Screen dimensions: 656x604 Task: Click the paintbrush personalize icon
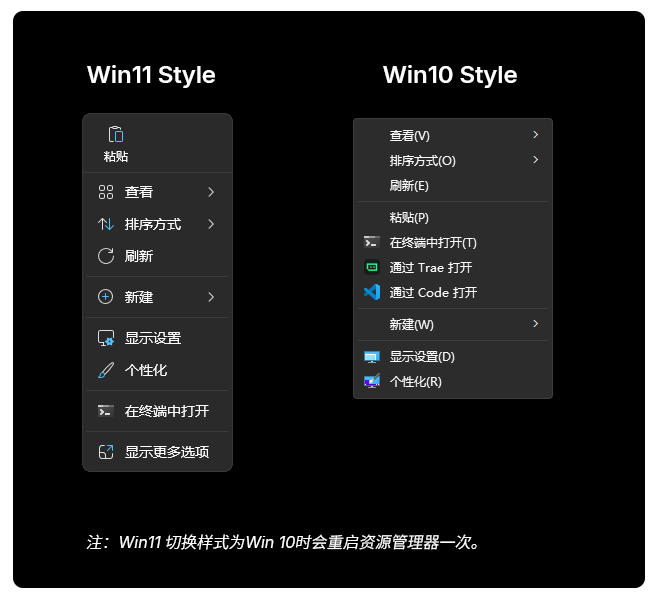point(106,370)
